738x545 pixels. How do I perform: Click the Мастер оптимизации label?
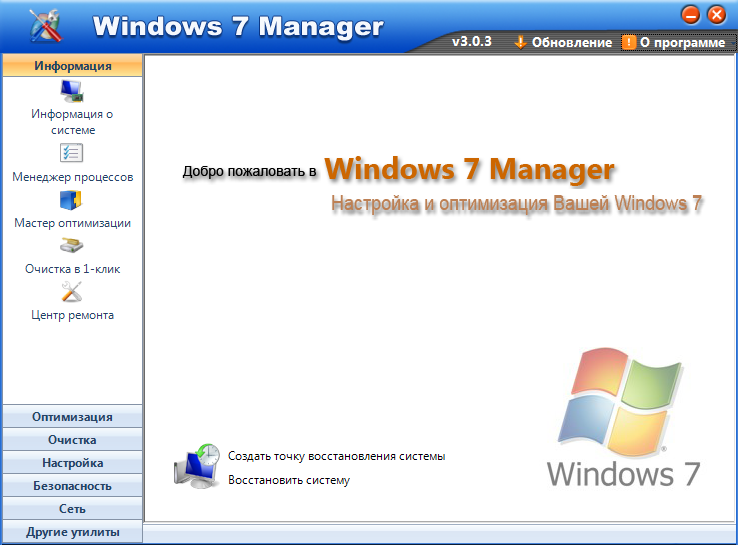pos(72,223)
